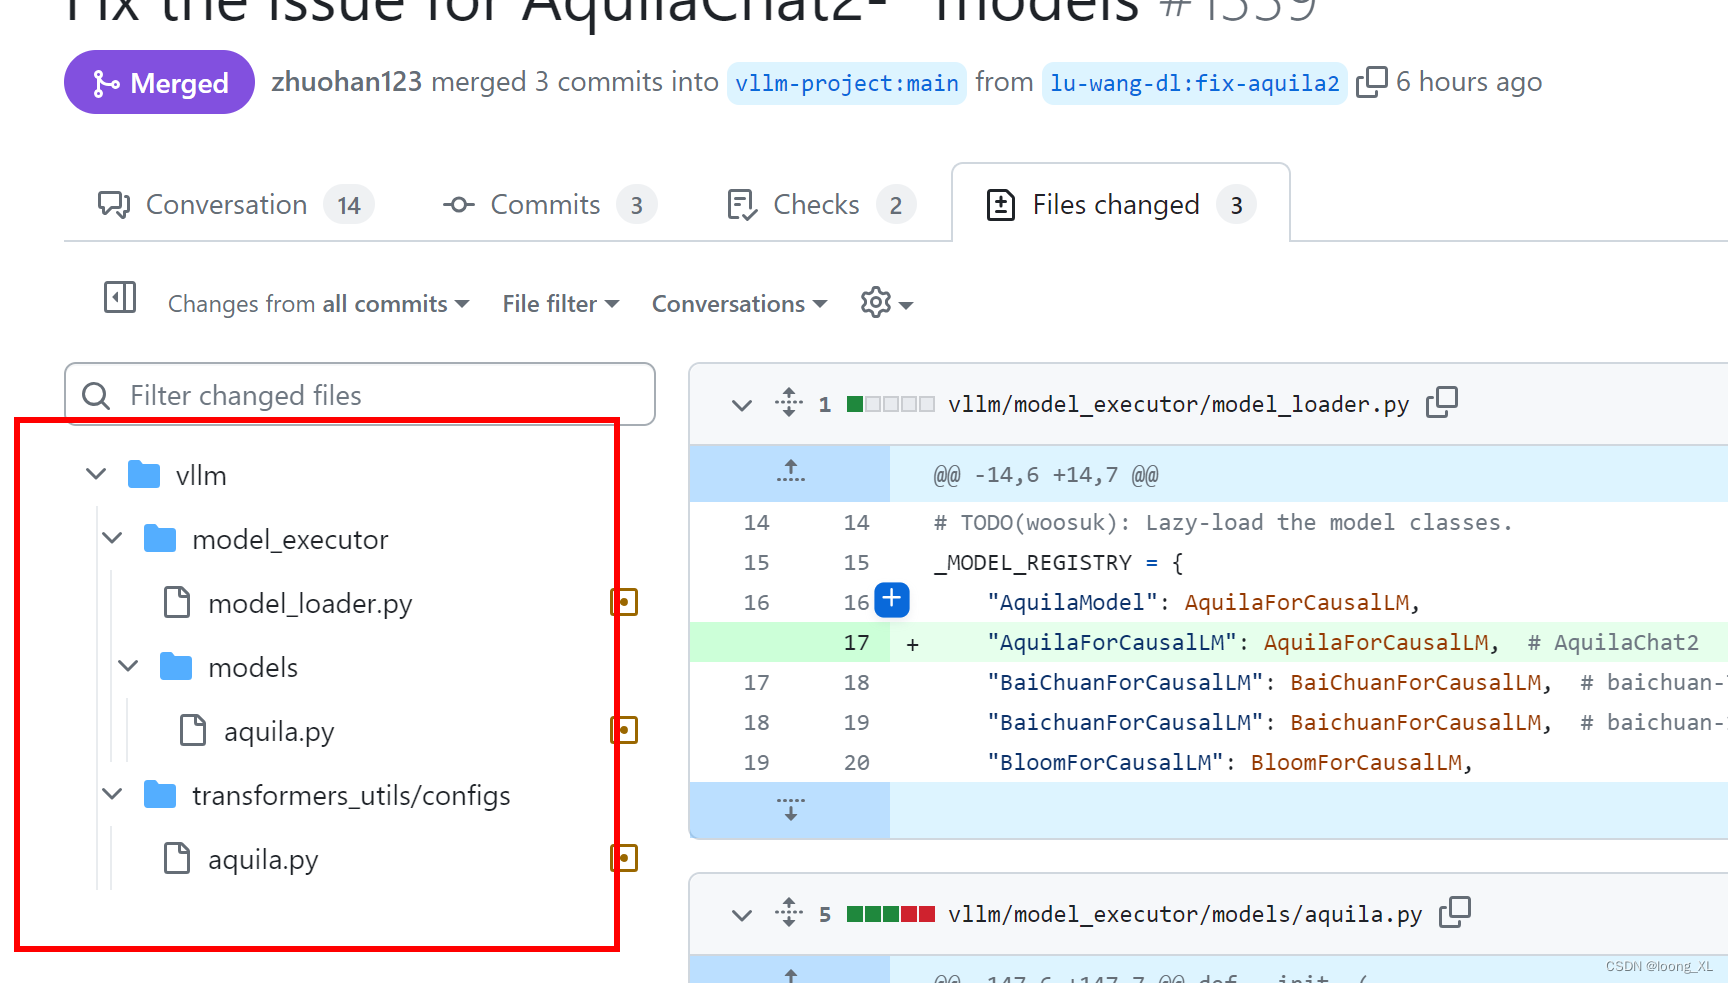Focus the Filter changed files field
Image resolution: width=1728 pixels, height=983 pixels.
(360, 395)
